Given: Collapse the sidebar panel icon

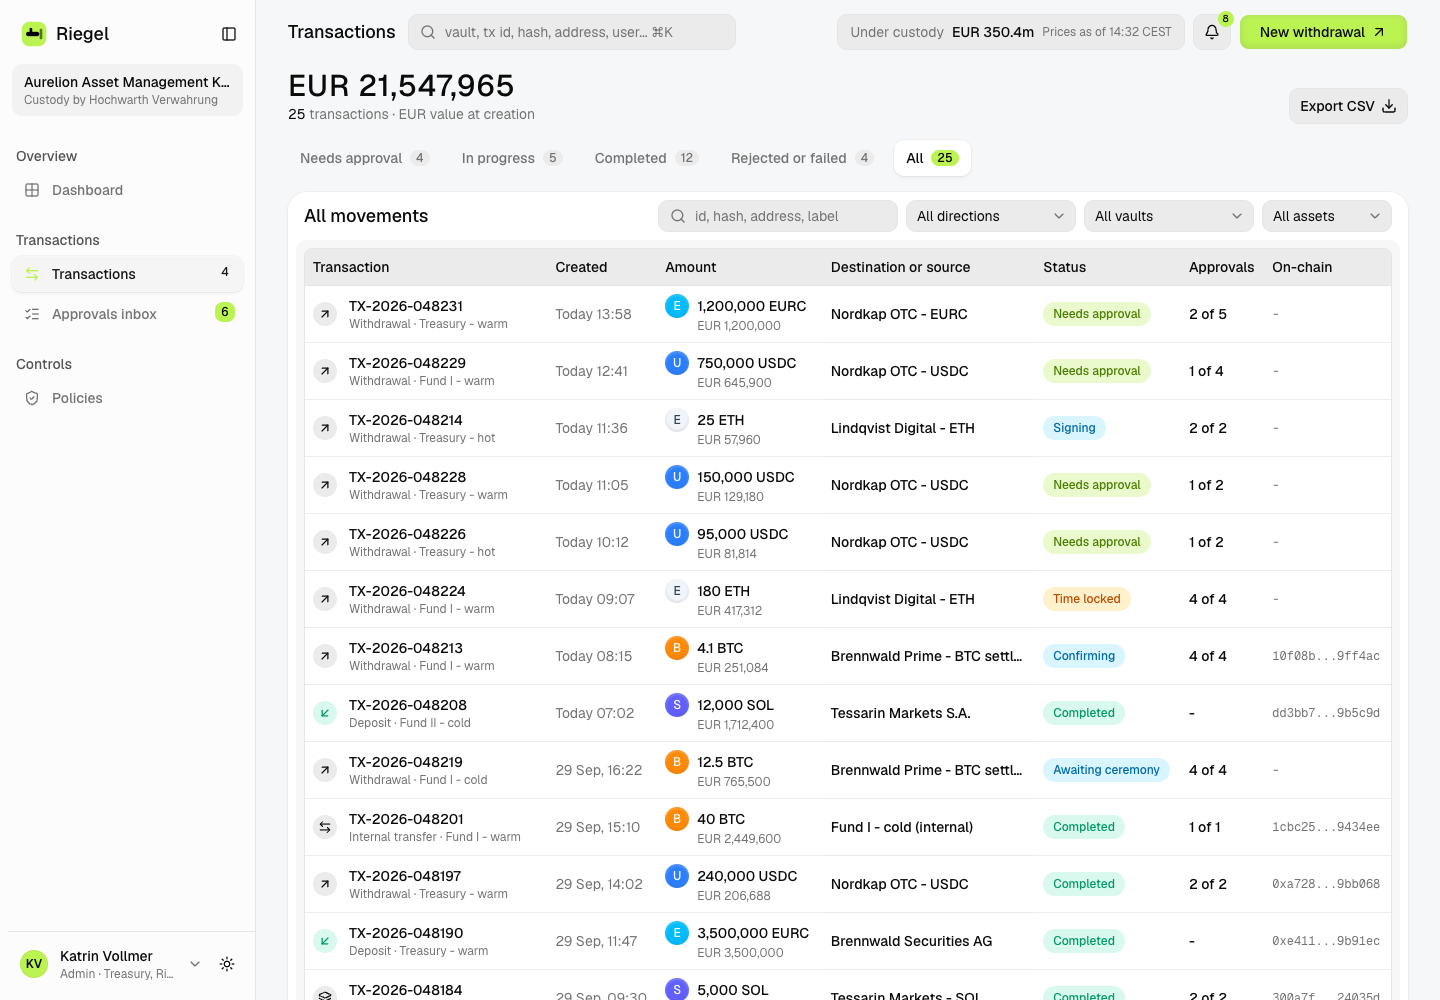Looking at the screenshot, I should point(229,34).
